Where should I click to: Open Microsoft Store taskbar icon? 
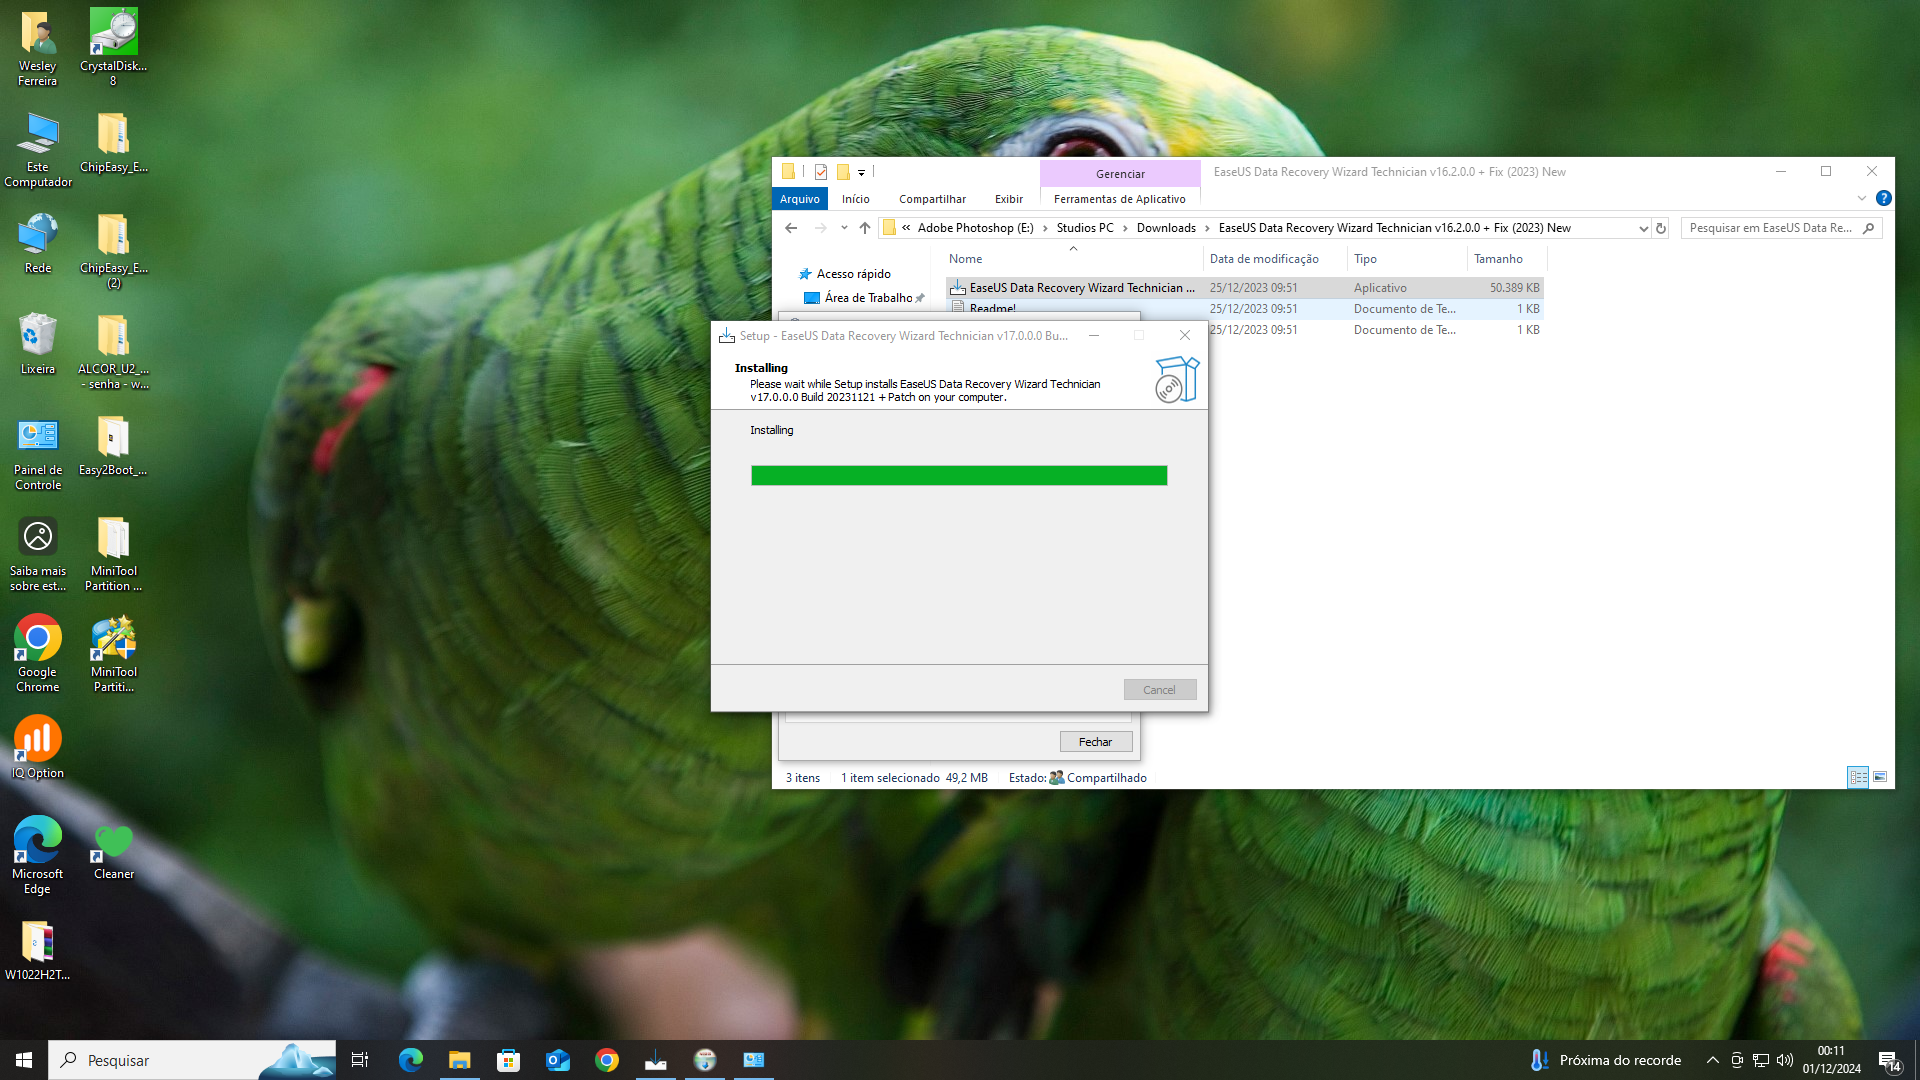[x=508, y=1060]
